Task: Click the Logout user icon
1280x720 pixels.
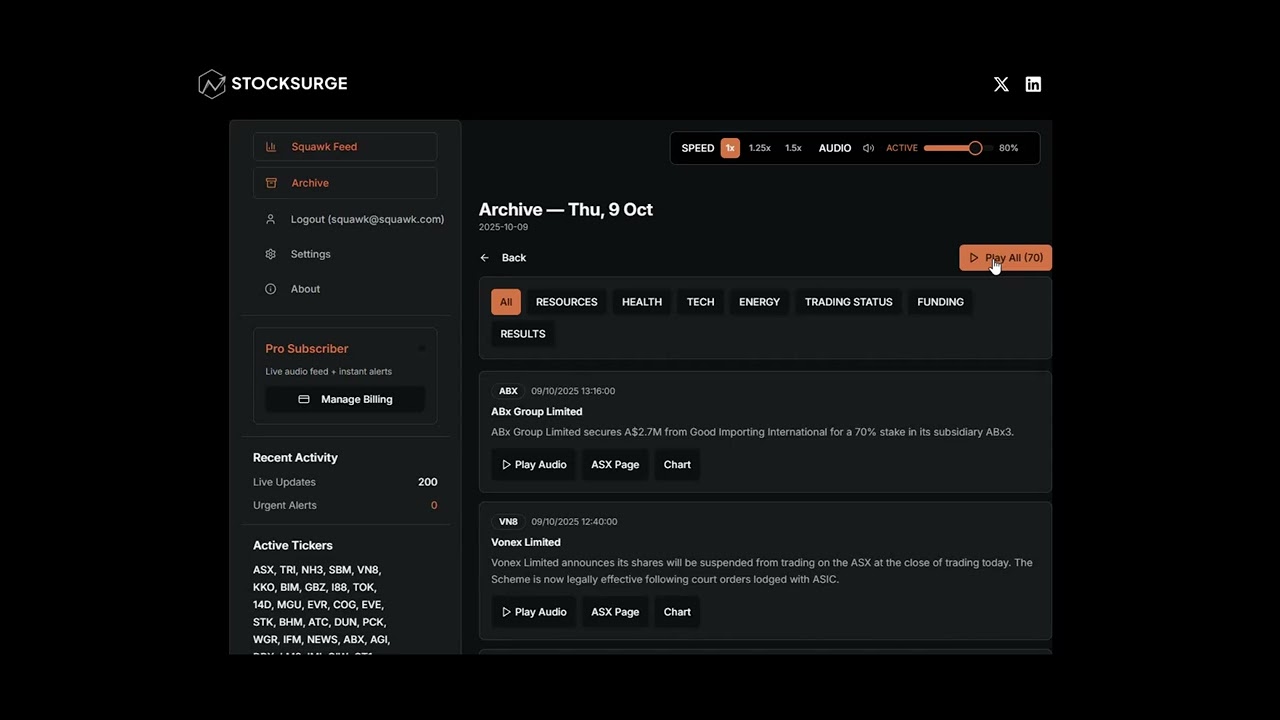Action: point(270,219)
